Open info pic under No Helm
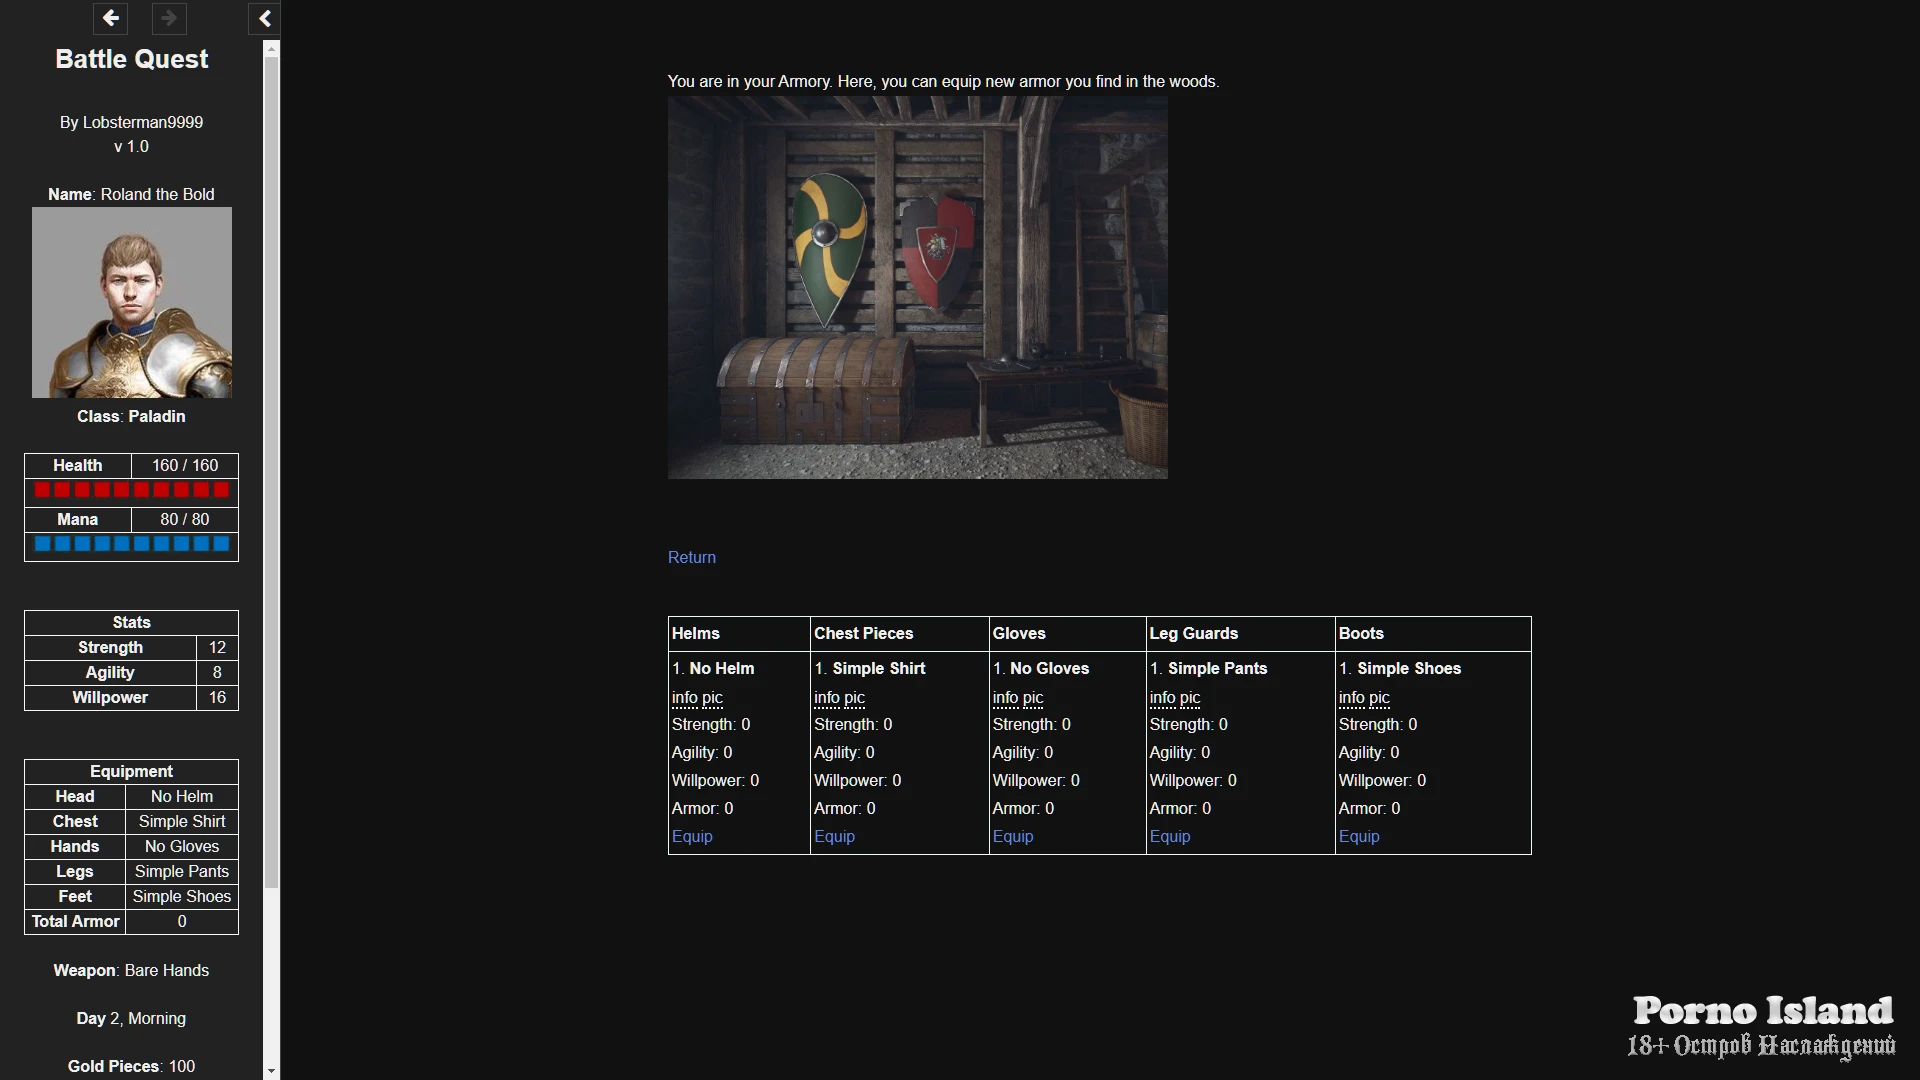This screenshot has width=1920, height=1080. [696, 697]
